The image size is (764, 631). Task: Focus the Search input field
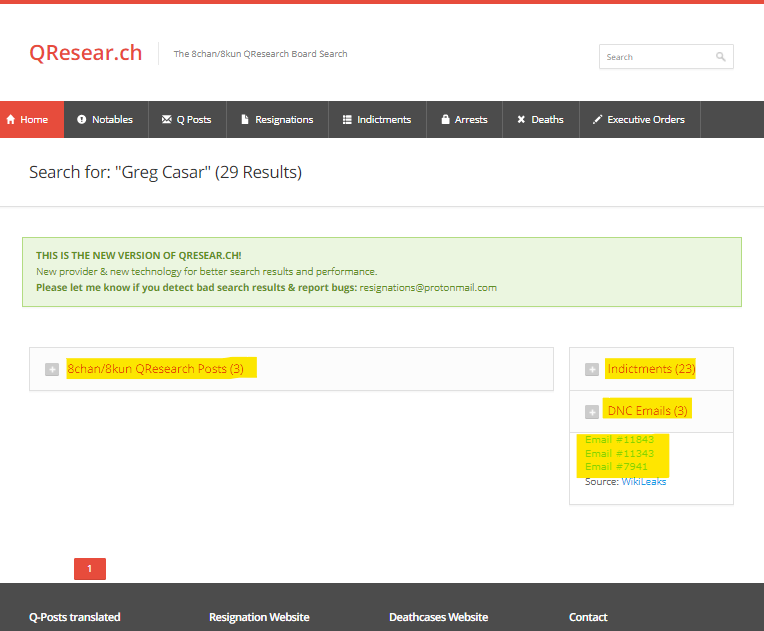666,57
